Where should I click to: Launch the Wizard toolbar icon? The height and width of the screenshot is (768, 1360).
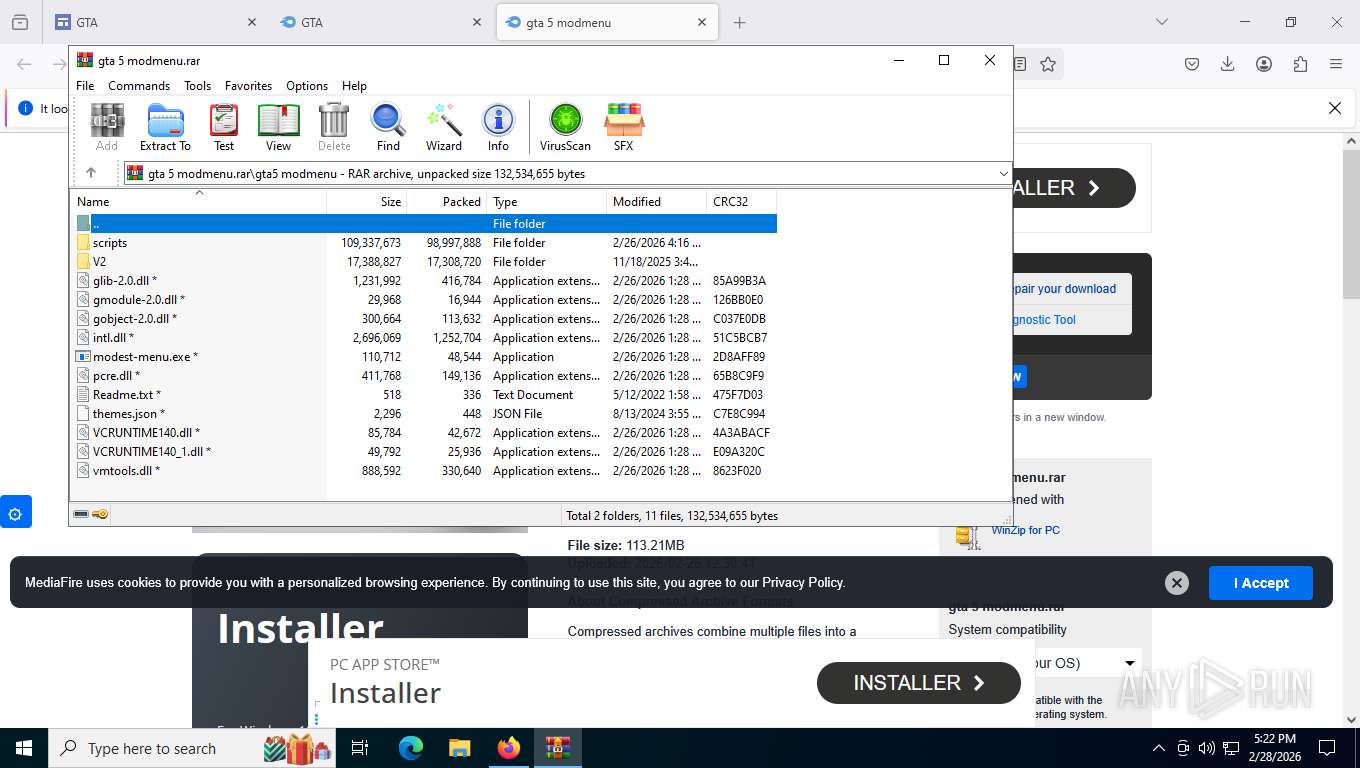[x=443, y=127]
